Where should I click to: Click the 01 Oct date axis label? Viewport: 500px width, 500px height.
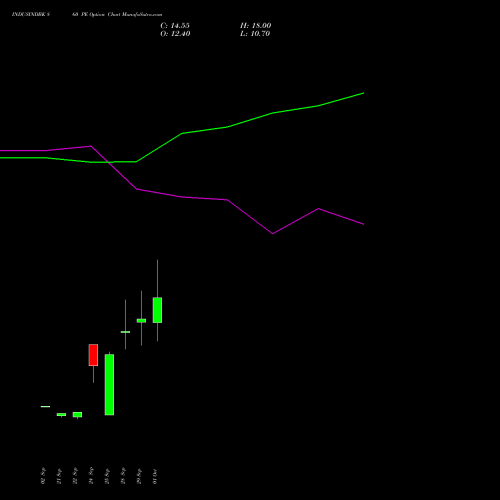pyautogui.click(x=155, y=476)
